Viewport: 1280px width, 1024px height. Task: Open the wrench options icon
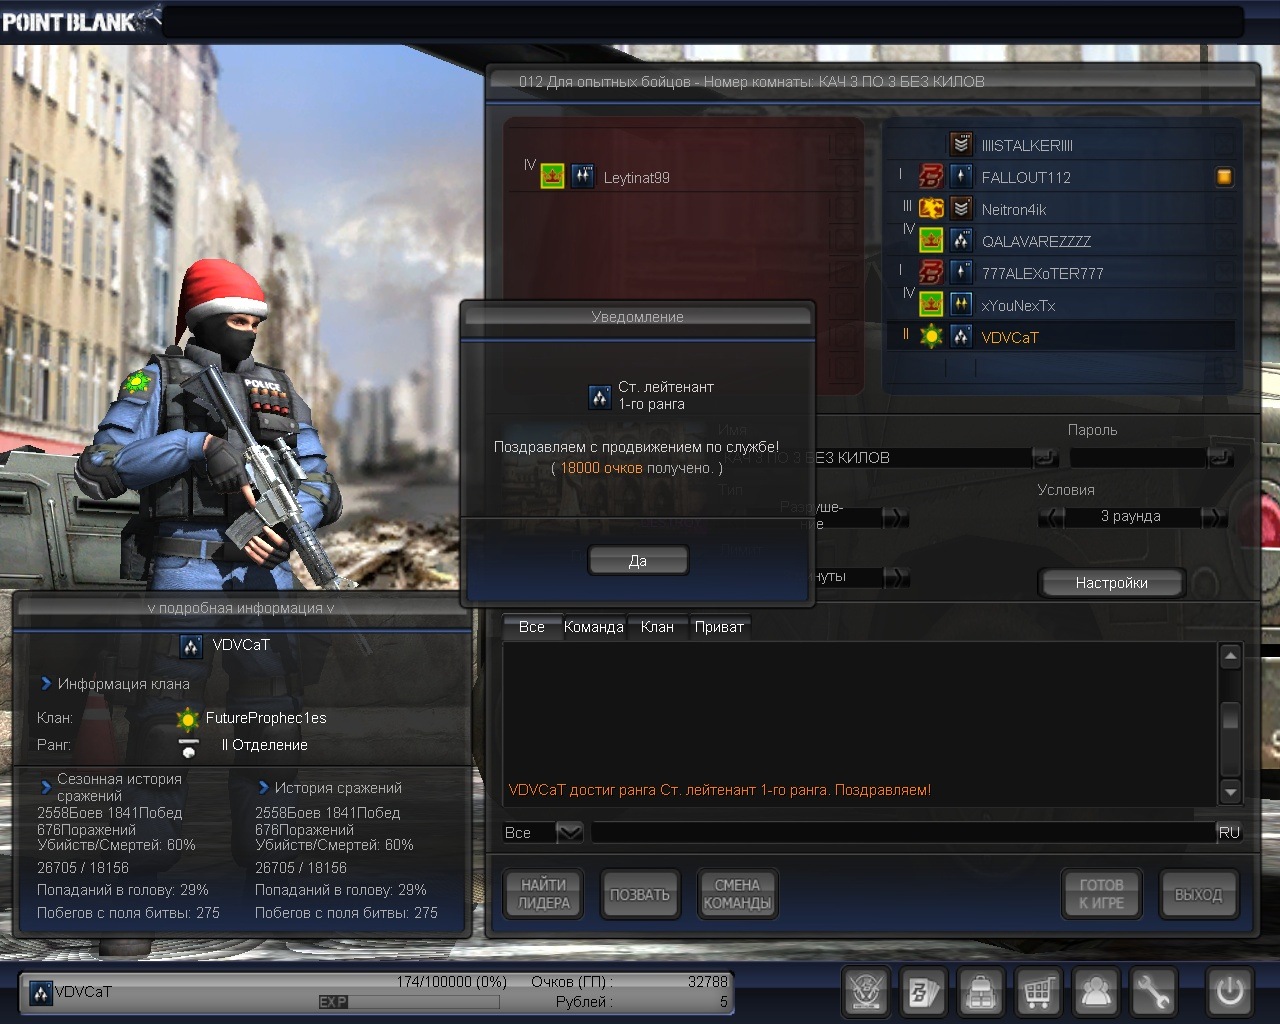click(x=1153, y=993)
